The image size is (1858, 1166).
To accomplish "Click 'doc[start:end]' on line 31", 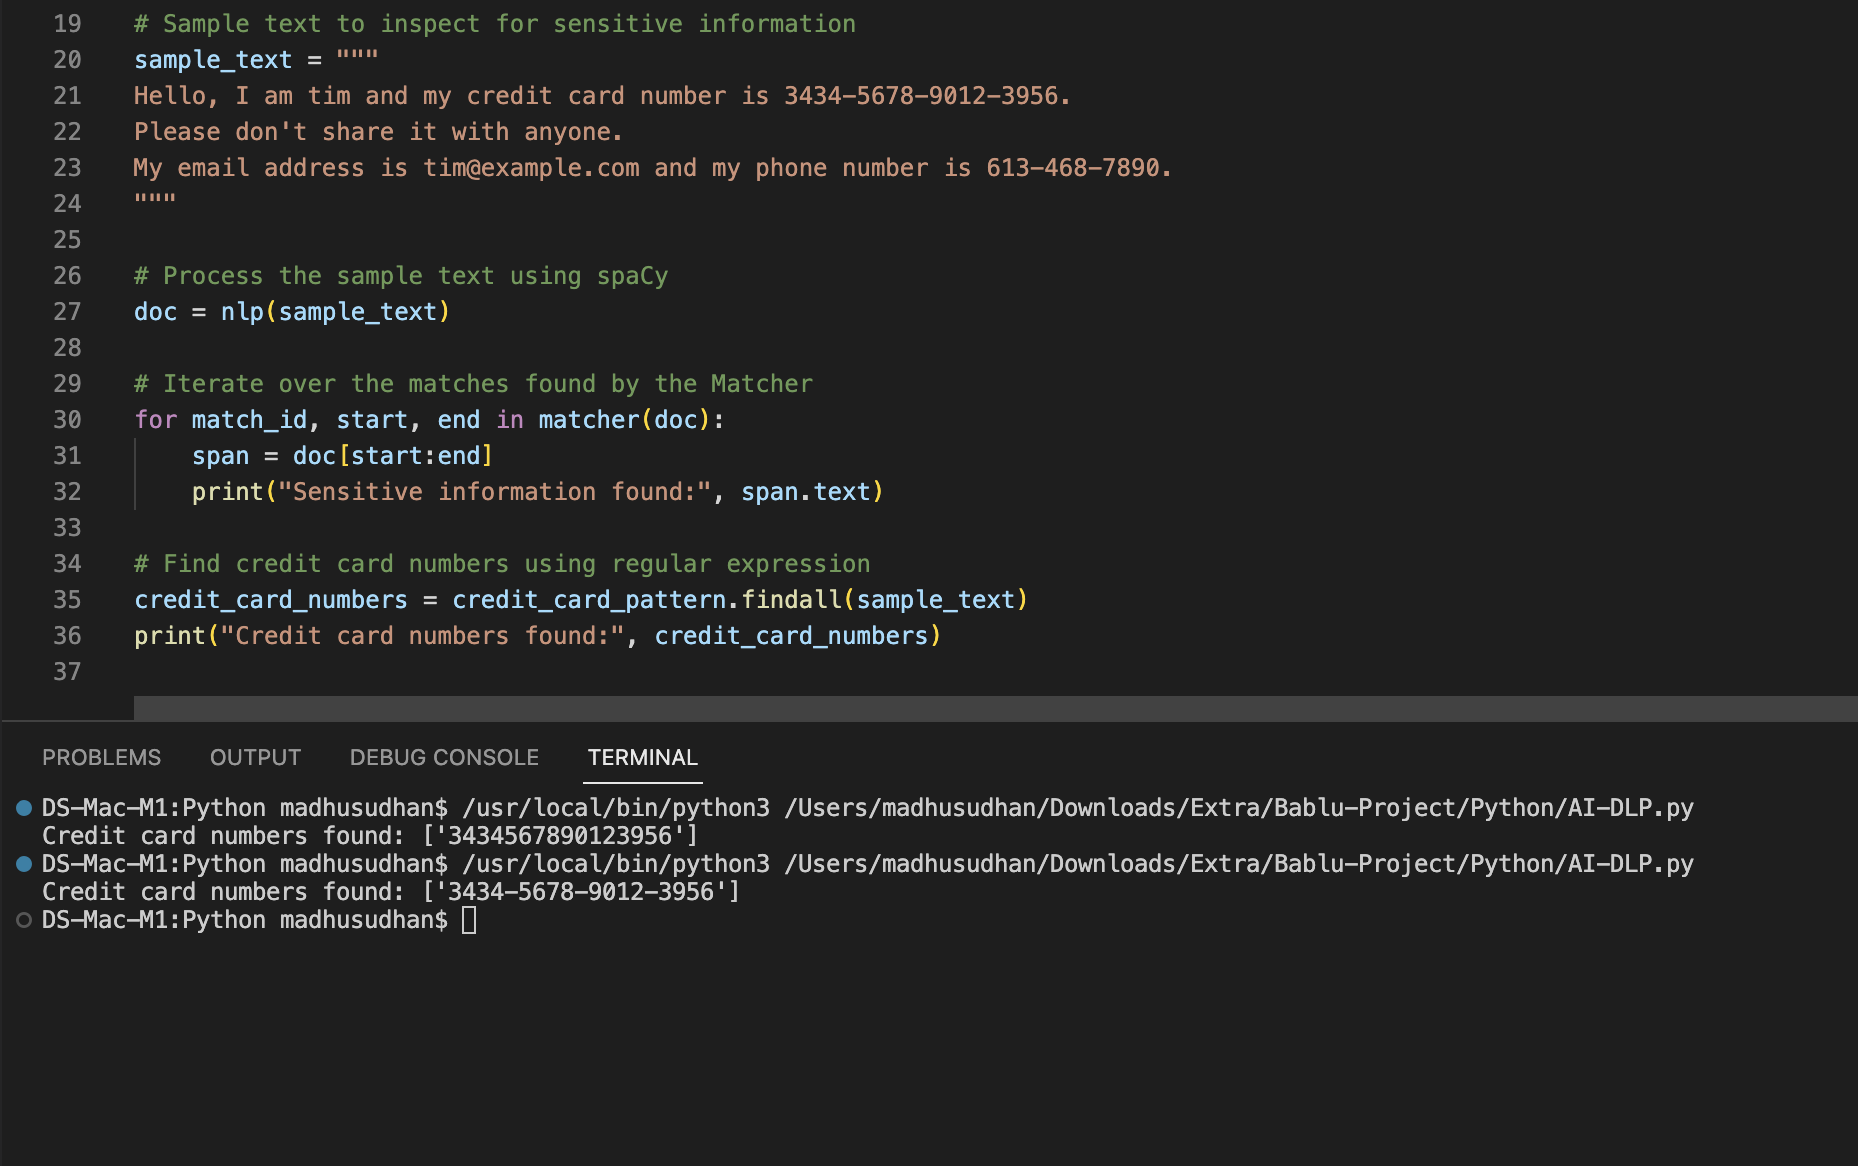I will (393, 456).
